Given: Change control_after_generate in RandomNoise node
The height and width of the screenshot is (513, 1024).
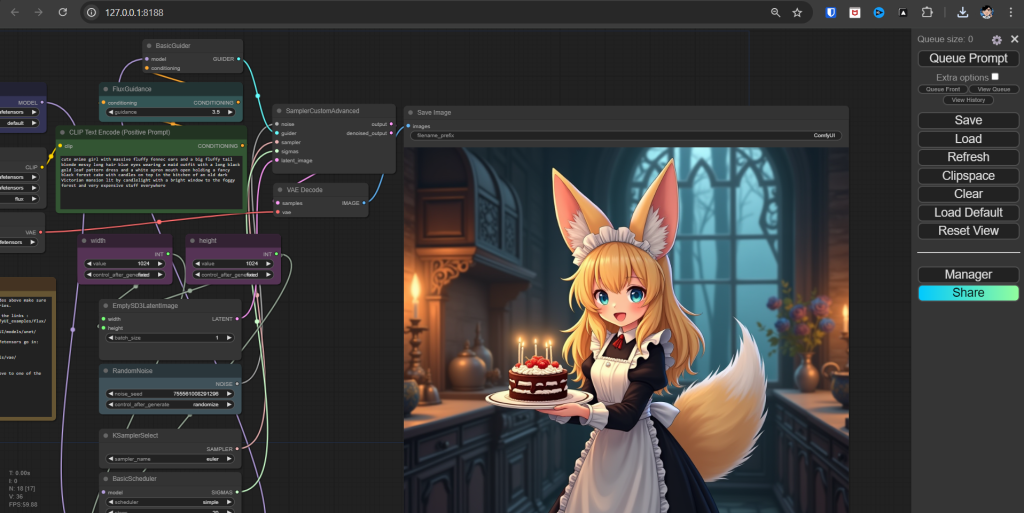Looking at the screenshot, I should (x=170, y=405).
